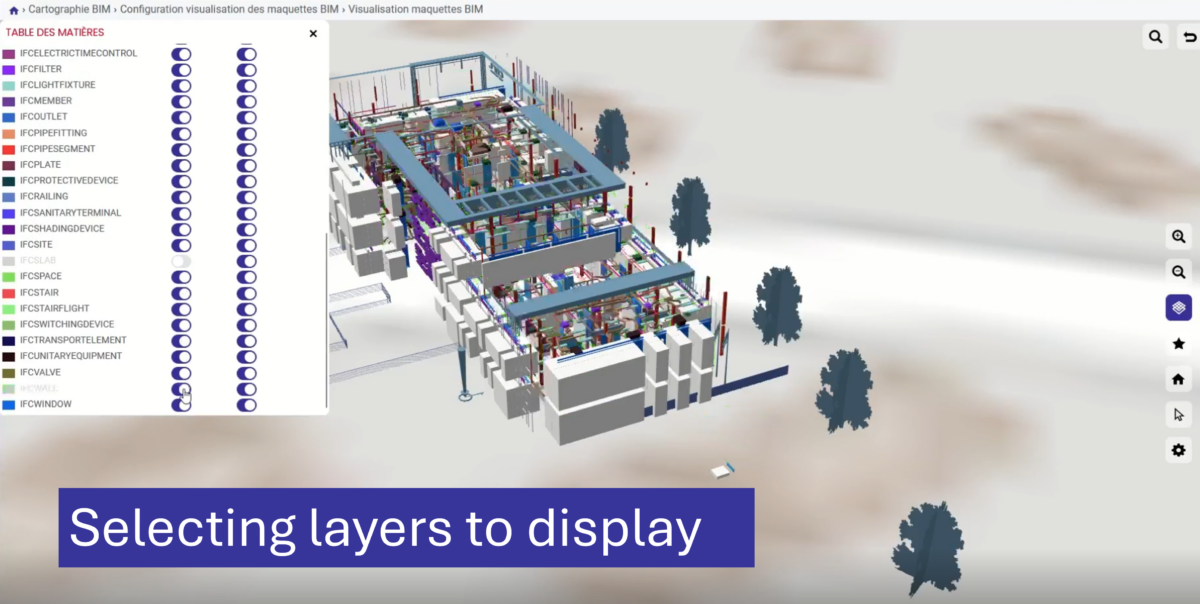Viewport: 1200px width, 604px height.
Task: Toggle the highlighted layers panel icon
Action: coord(1178,307)
